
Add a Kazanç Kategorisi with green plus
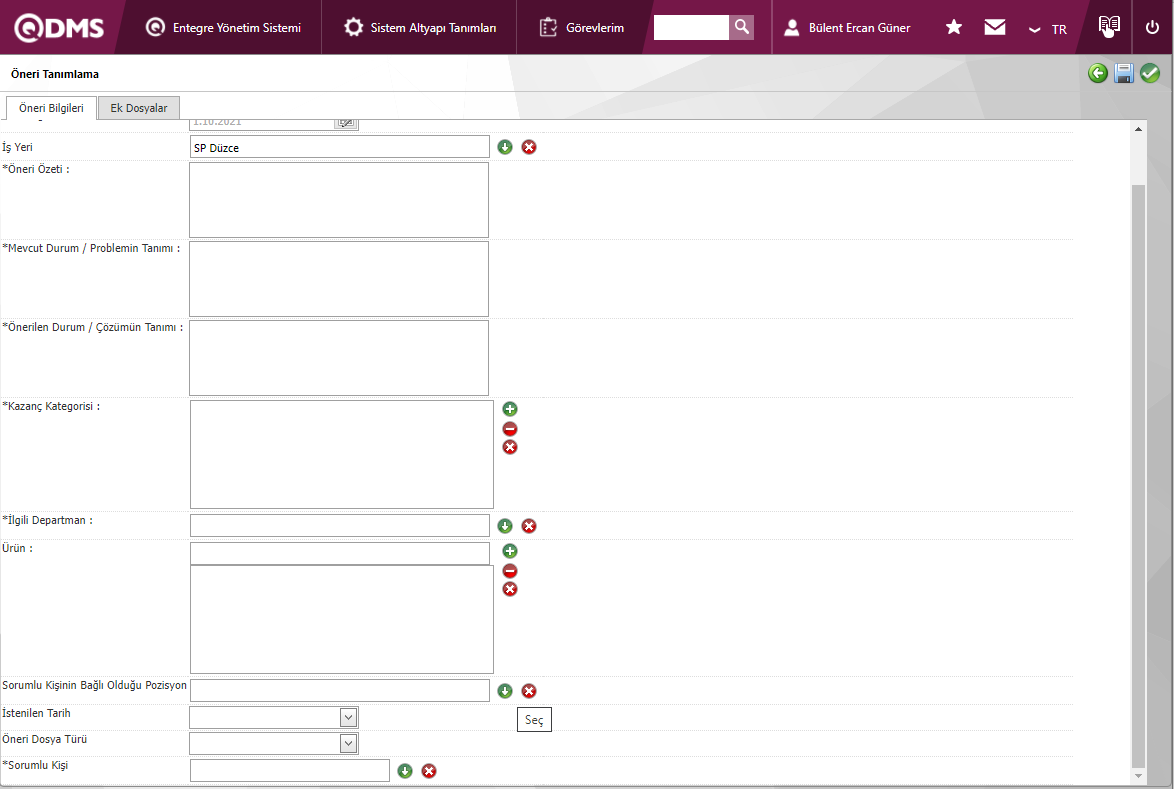510,409
